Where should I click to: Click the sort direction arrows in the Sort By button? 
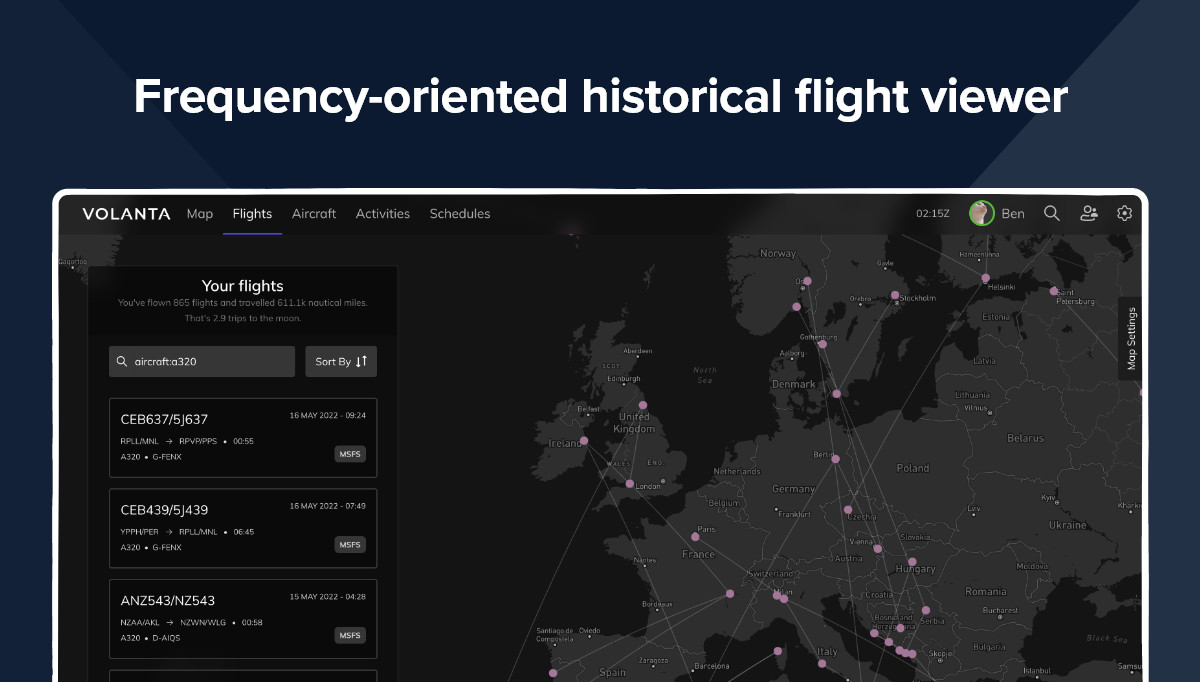tap(363, 361)
